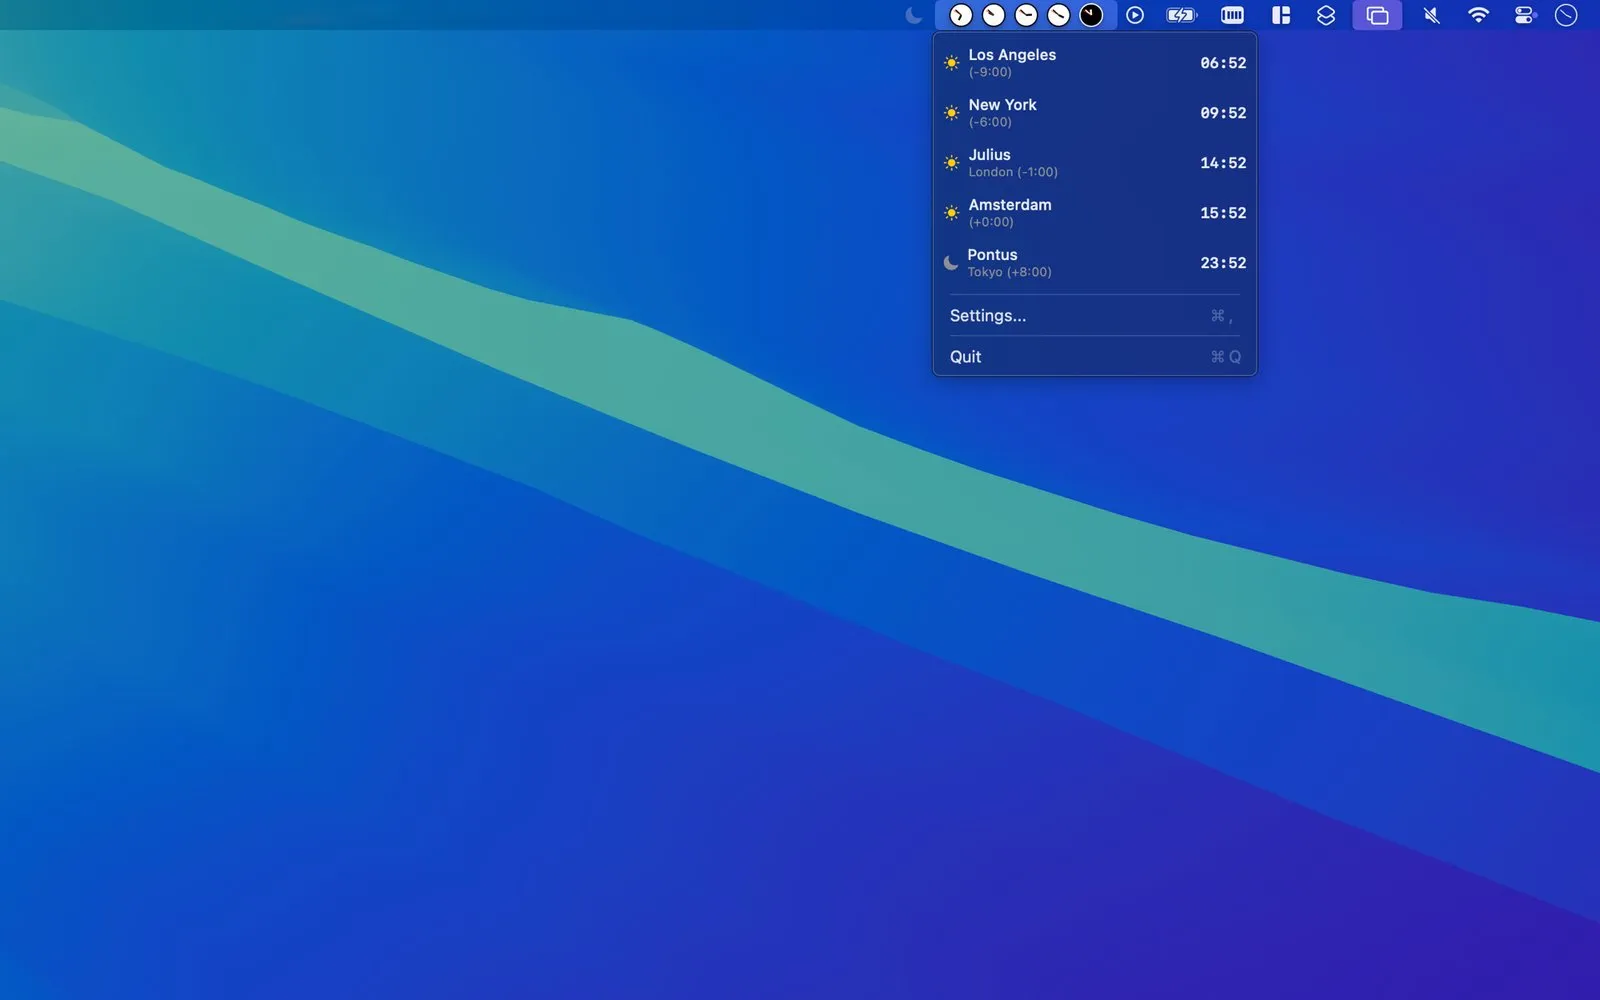Click the first white clock face in menu bar
Screen dimensions: 1600x1000
pyautogui.click(x=960, y=15)
